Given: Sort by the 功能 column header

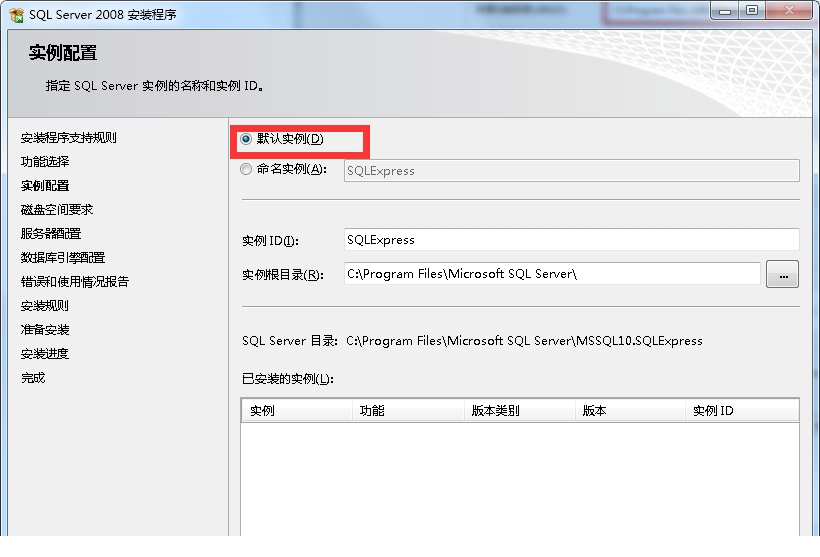Looking at the screenshot, I should click(x=408, y=411).
